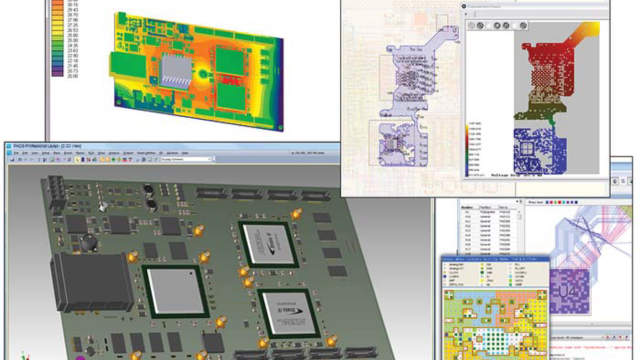The image size is (640, 360).
Task: Click the greyed-out round button in viewer toolbar
Action: 471,25
